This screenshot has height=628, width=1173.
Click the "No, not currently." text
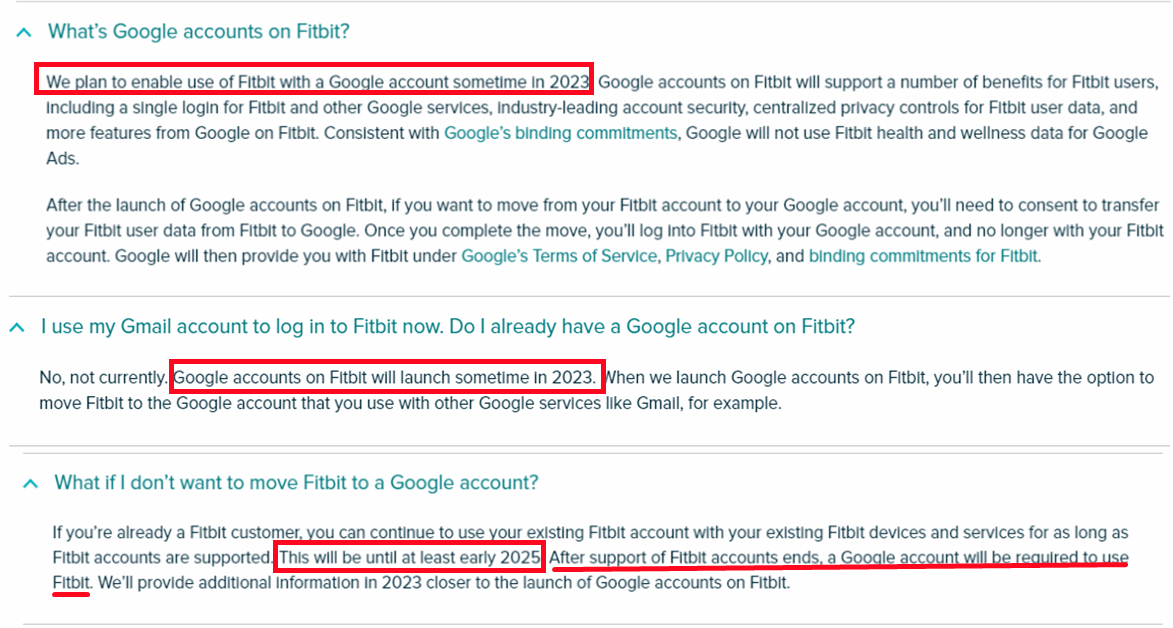(x=103, y=377)
